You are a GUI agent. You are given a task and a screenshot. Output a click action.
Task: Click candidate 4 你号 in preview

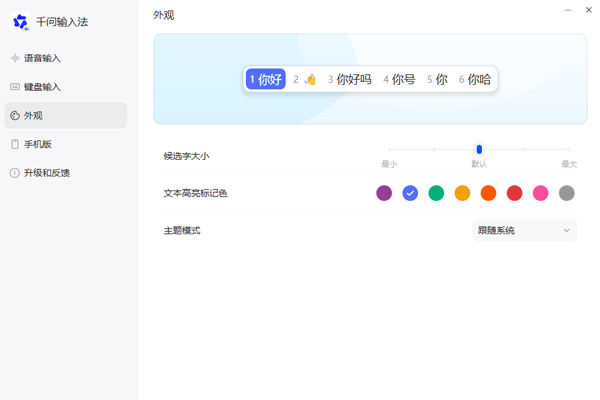[x=399, y=79]
